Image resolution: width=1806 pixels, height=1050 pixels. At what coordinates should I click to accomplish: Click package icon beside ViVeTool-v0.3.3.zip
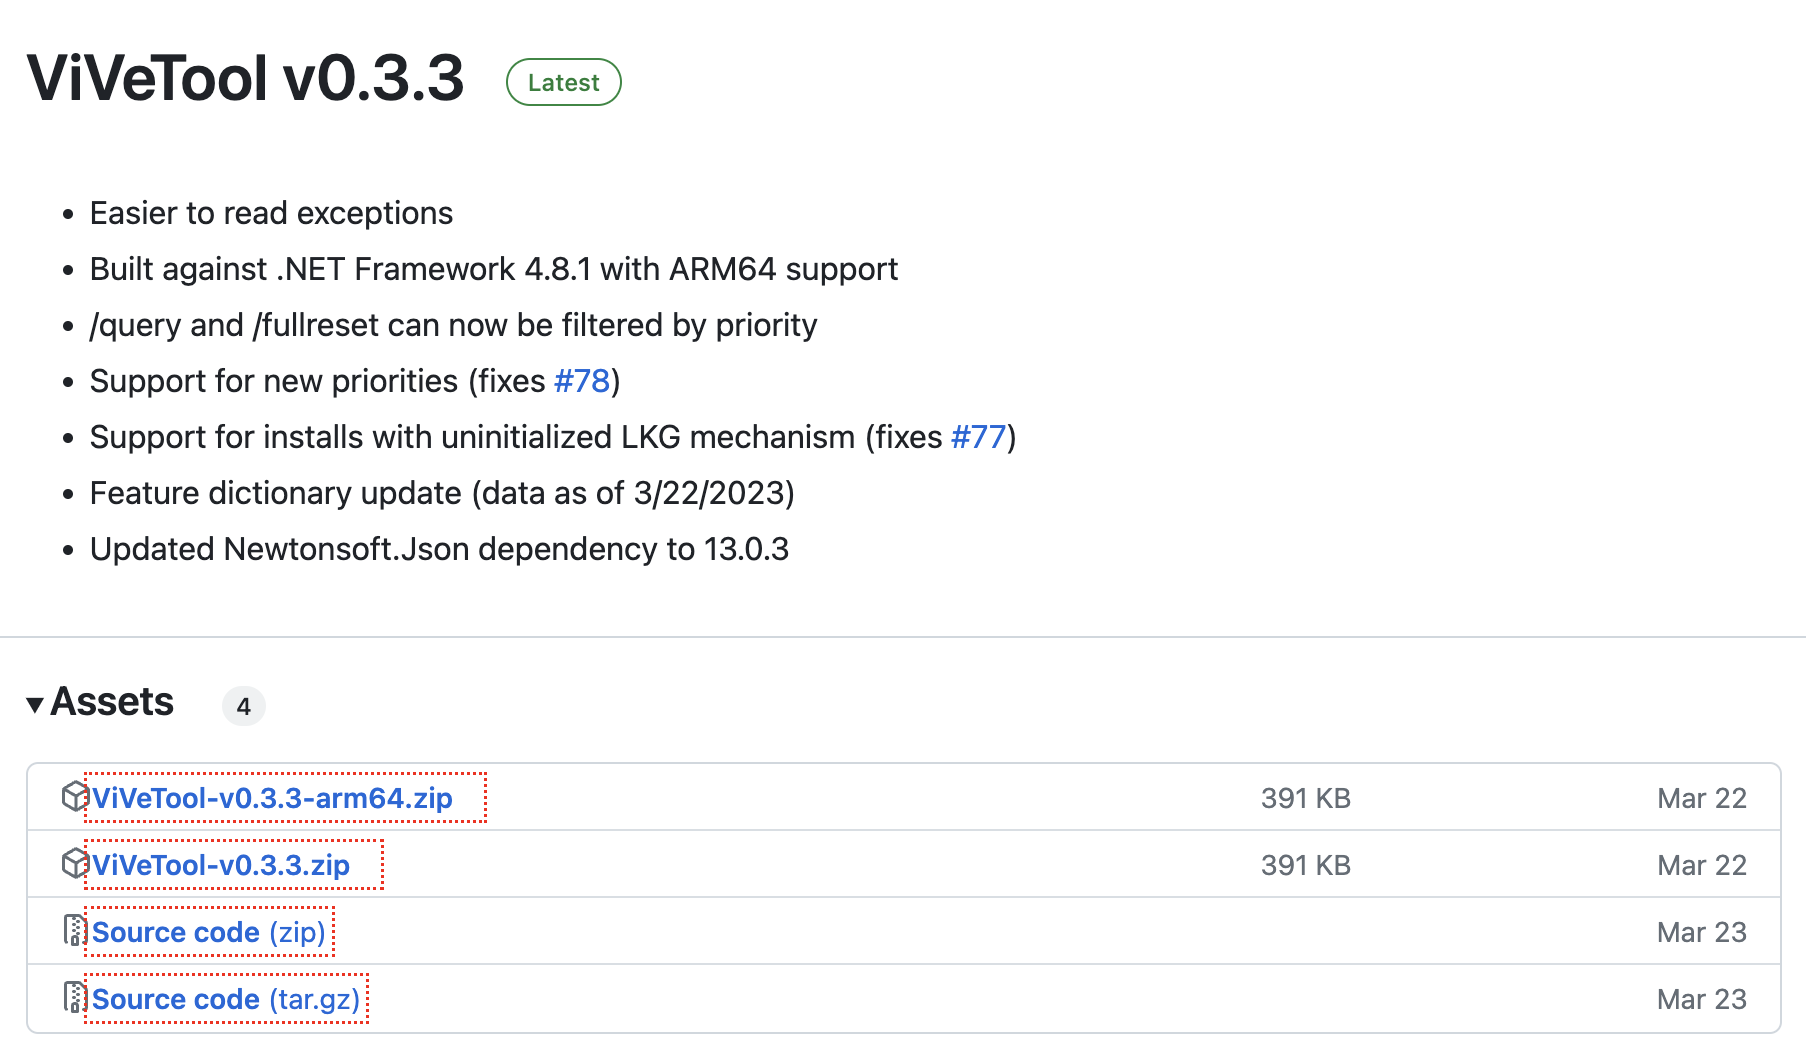pyautogui.click(x=75, y=864)
